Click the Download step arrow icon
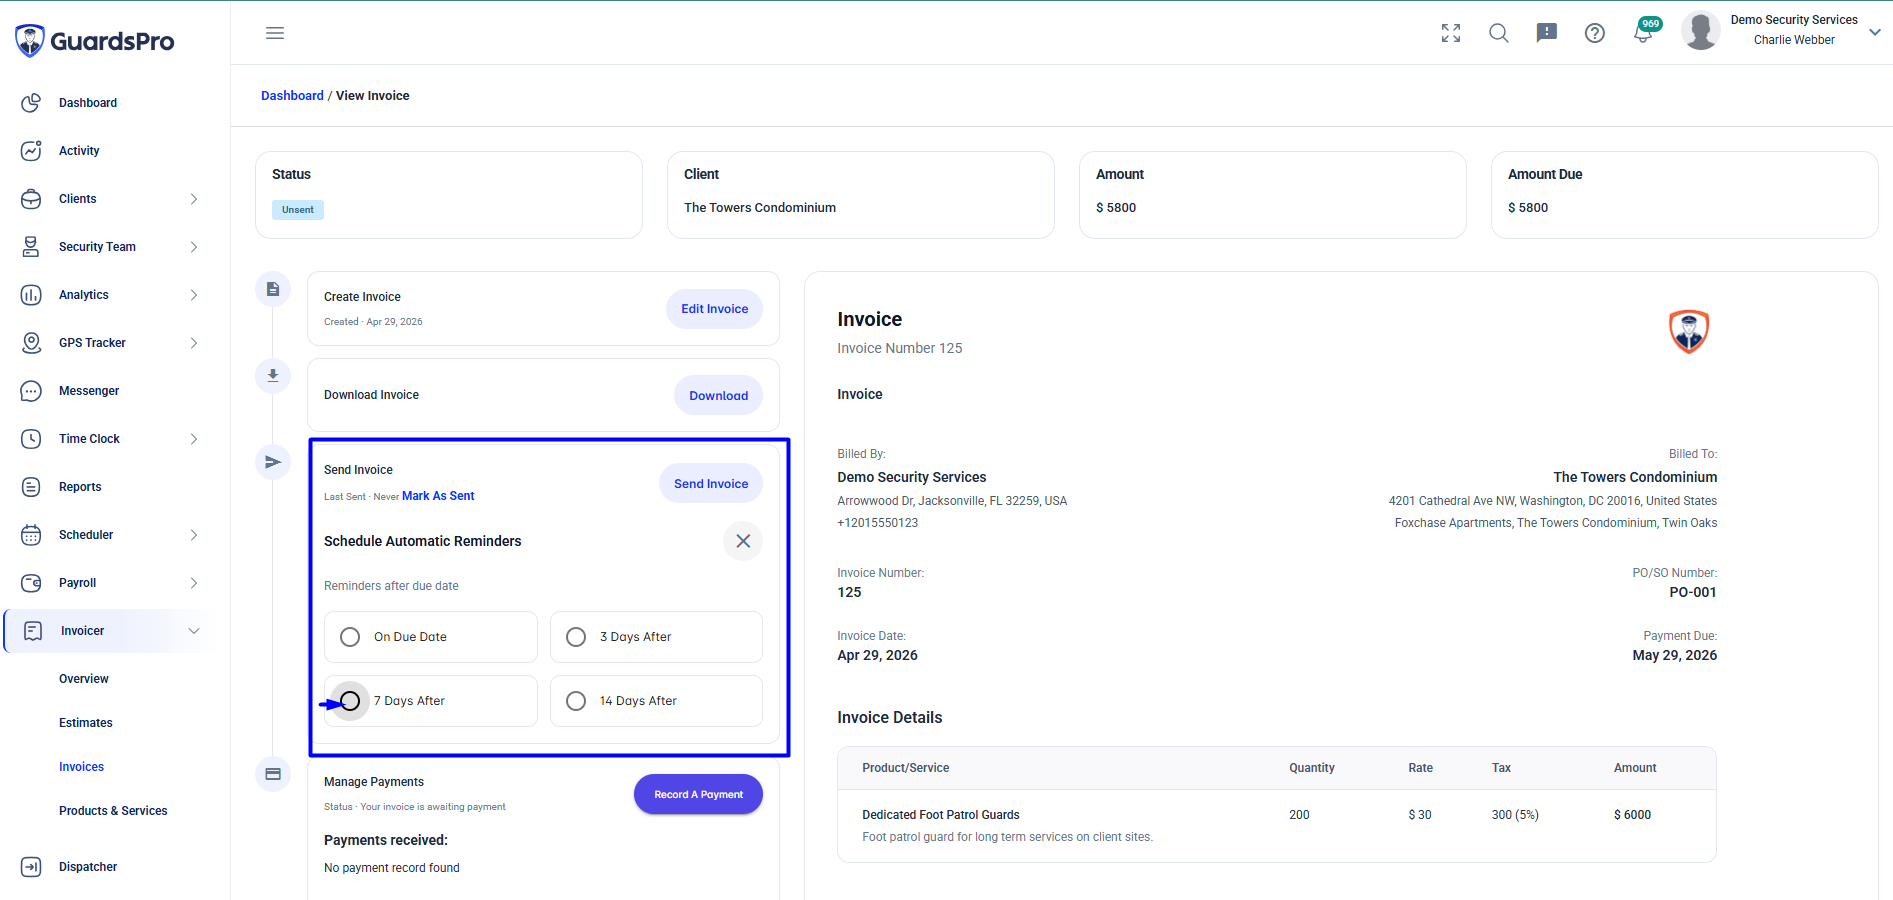Screen dimensions: 1893x900 click(273, 376)
